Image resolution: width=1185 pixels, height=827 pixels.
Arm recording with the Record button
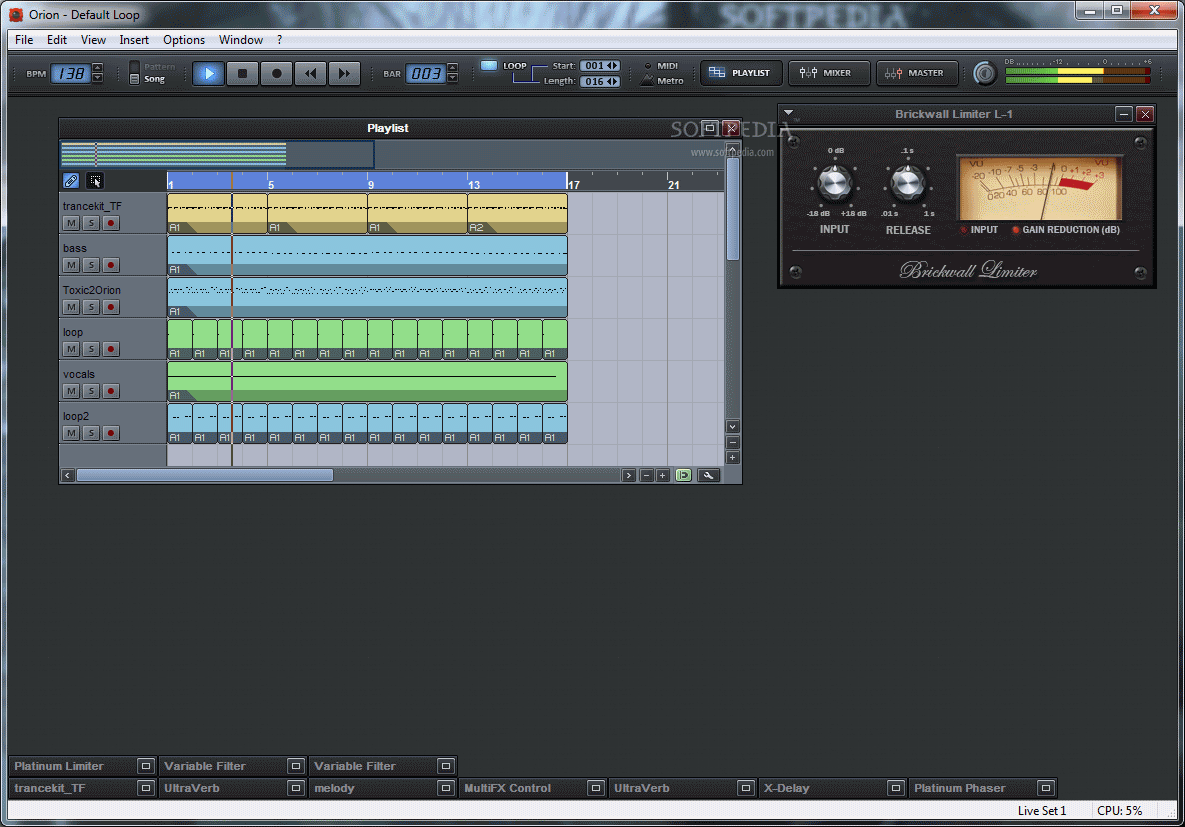pos(277,73)
